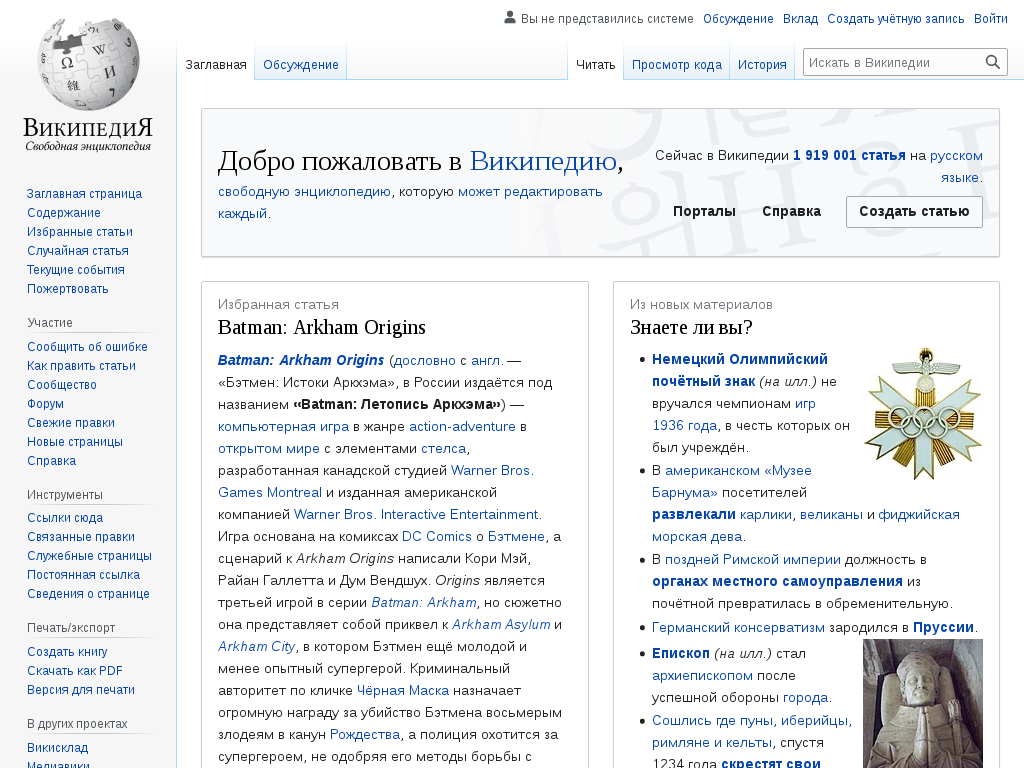This screenshot has height=768, width=1024.
Task: Open the «Просмотр кода» tab
Action: tap(677, 65)
